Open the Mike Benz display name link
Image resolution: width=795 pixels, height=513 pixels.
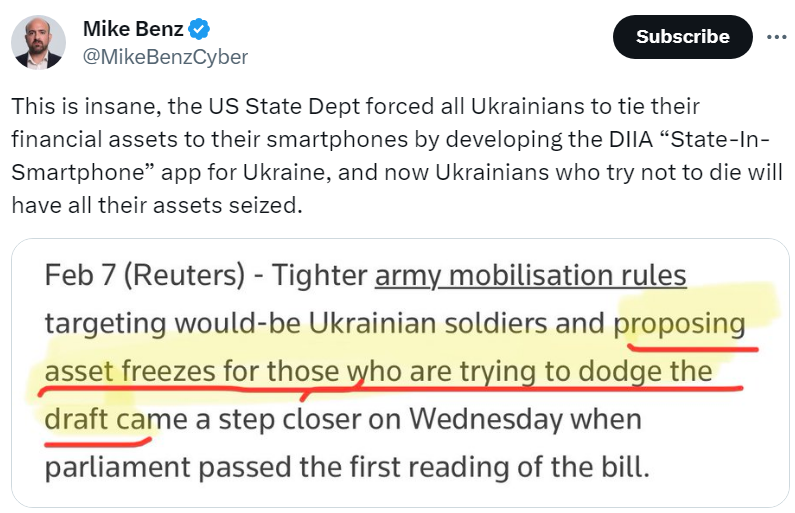point(134,30)
